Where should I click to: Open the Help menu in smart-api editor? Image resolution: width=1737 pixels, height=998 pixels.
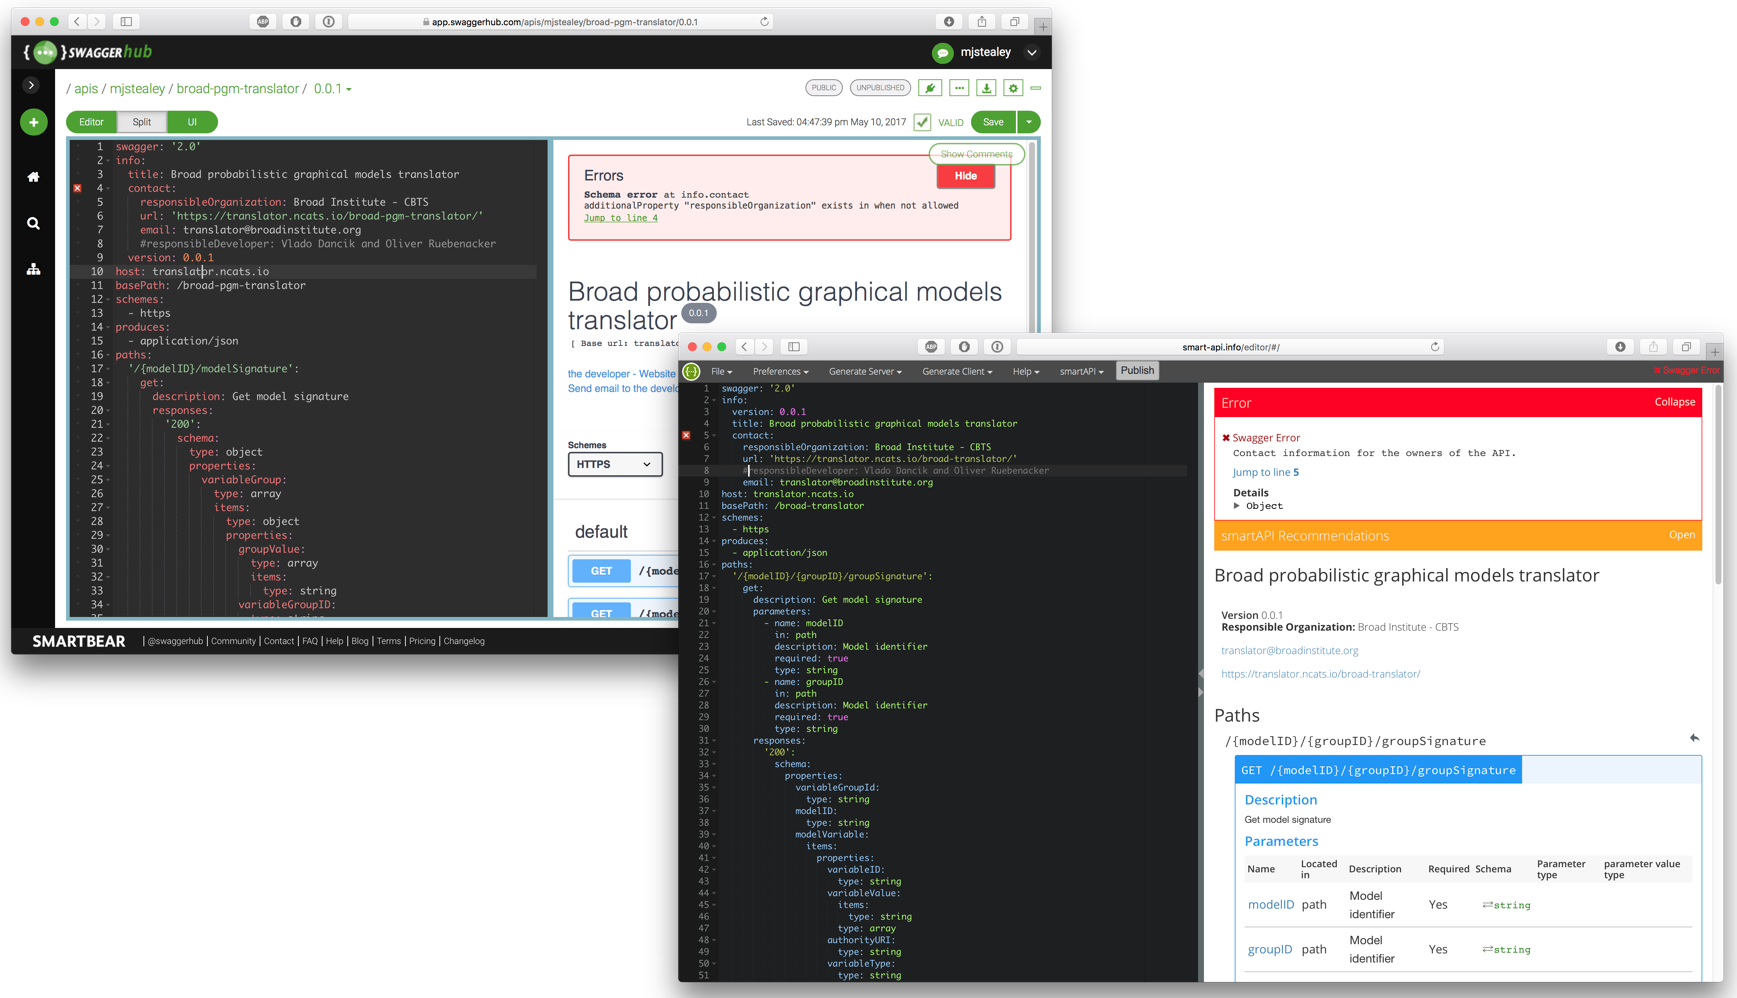coord(1026,371)
